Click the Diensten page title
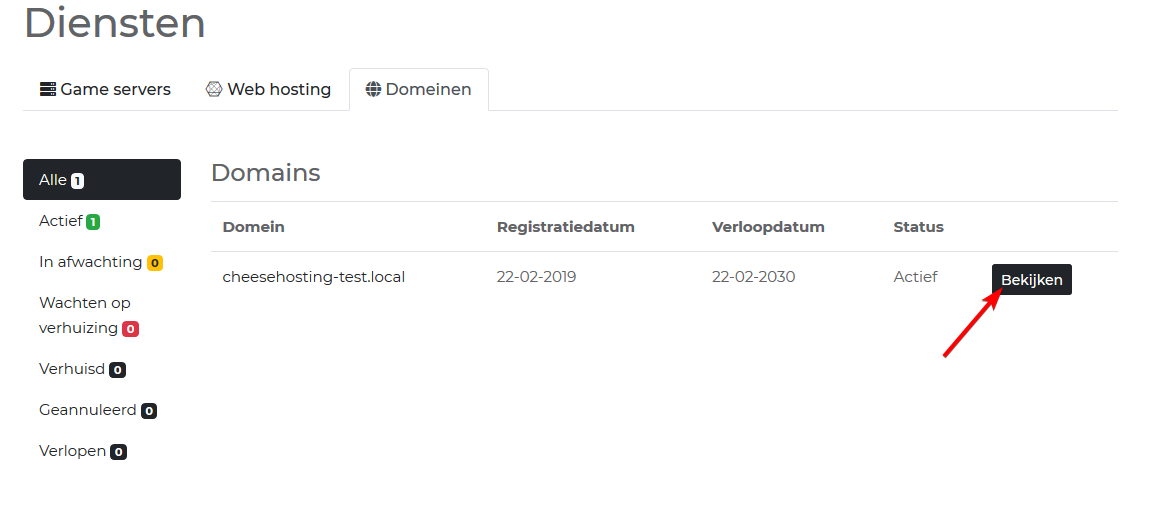1154x513 pixels. point(115,23)
